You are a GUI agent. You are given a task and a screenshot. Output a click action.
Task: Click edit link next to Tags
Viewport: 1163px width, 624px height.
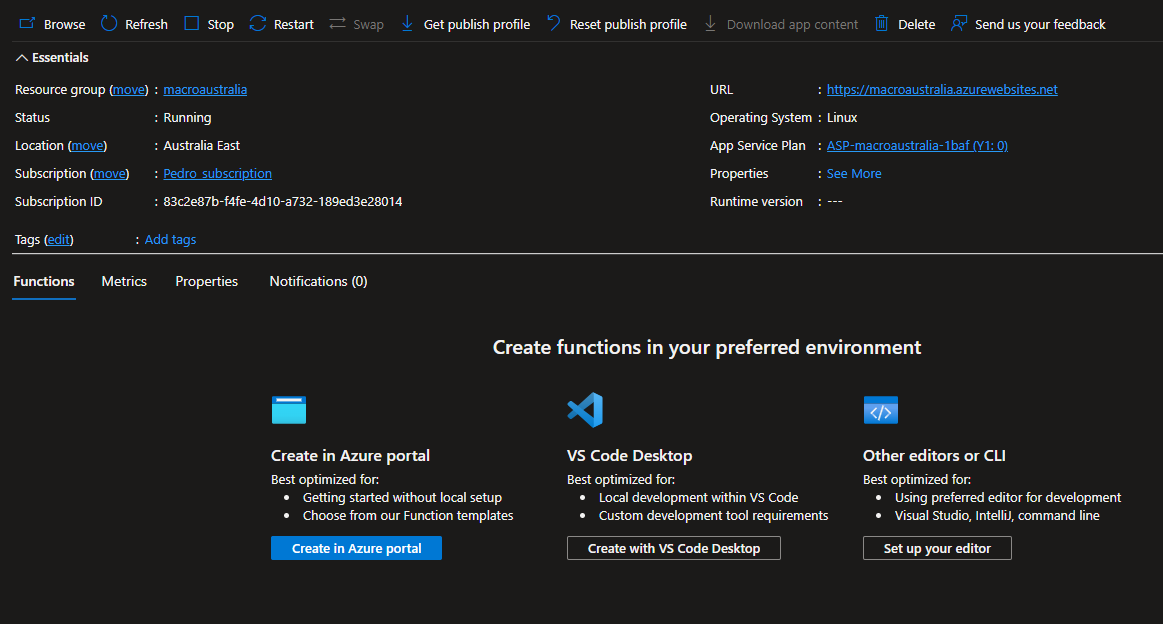point(59,240)
